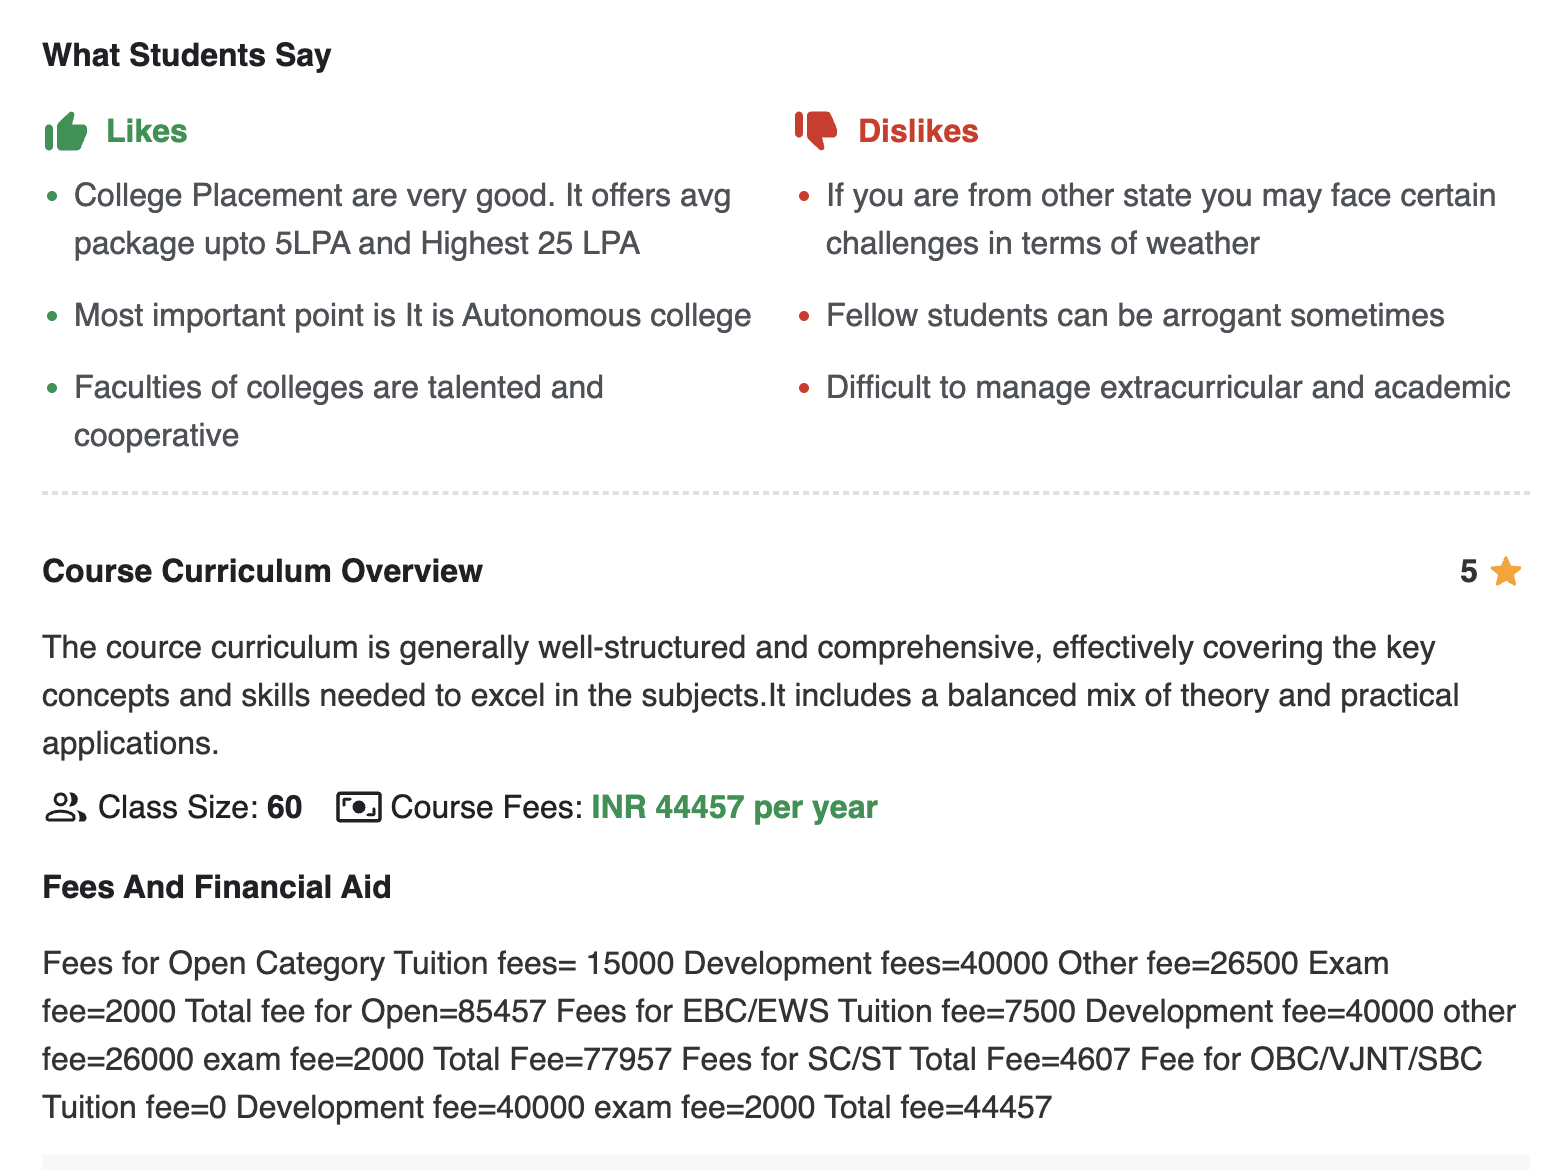
Task: Click the red thumbs-down Dislikes icon
Action: (816, 130)
